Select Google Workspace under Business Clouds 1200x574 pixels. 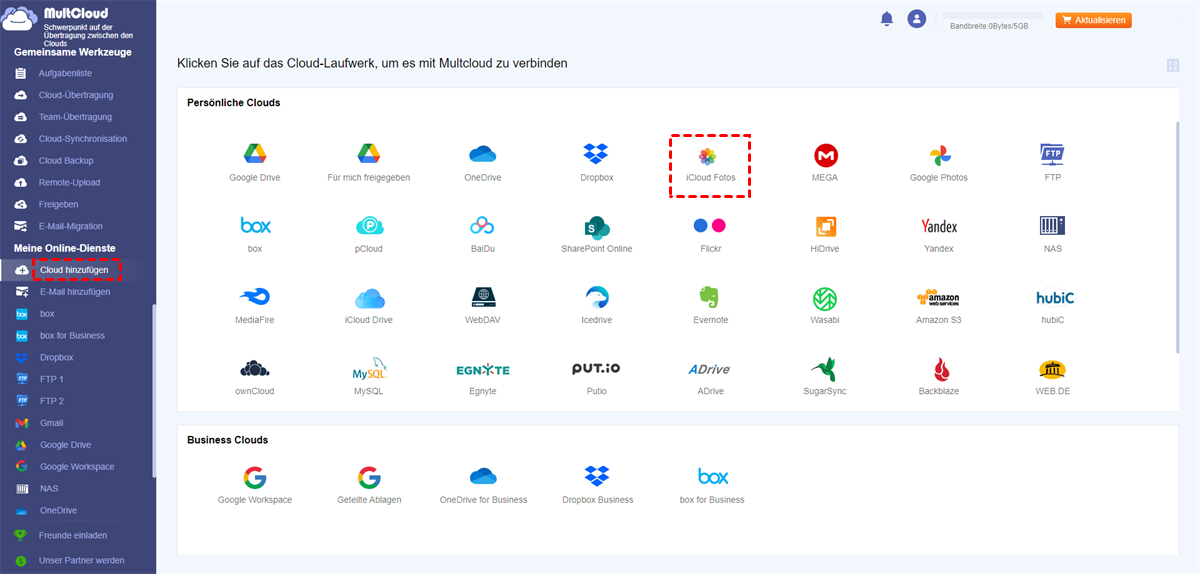click(x=255, y=476)
